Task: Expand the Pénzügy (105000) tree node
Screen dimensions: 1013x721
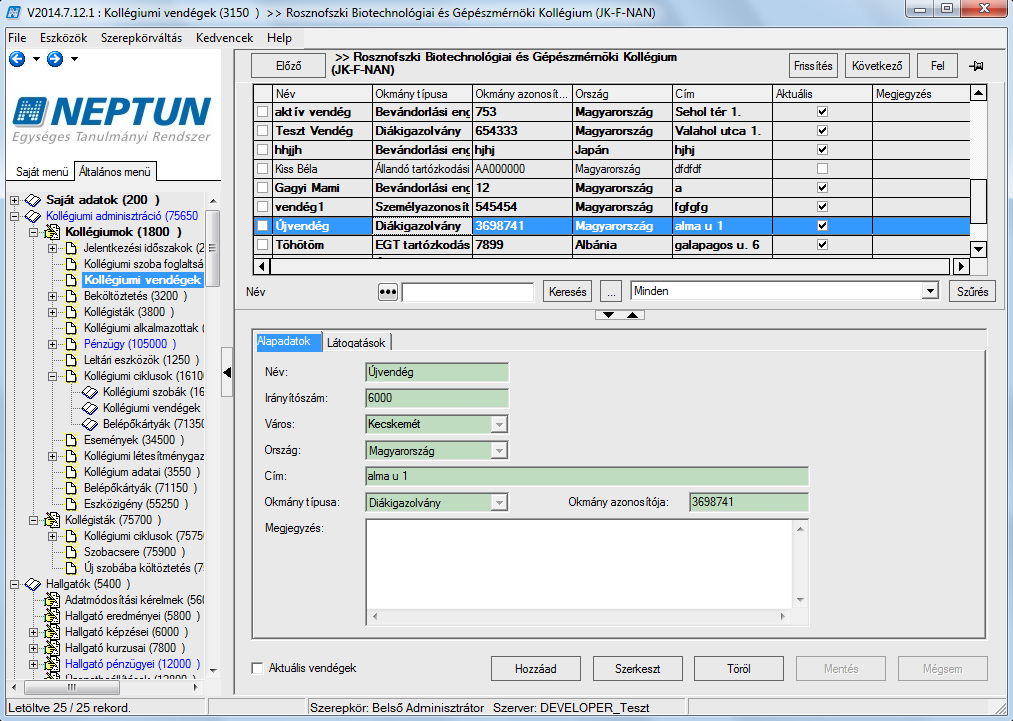Action: pos(53,344)
